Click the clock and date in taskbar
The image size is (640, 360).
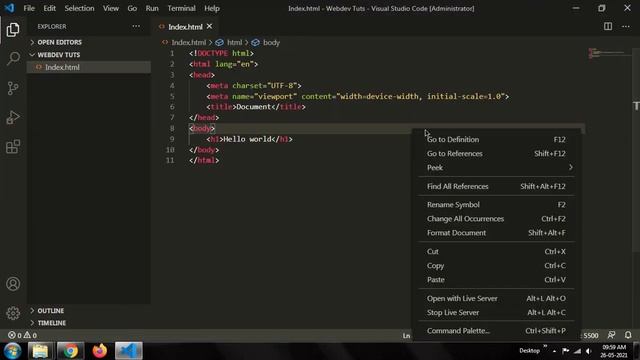(613, 351)
